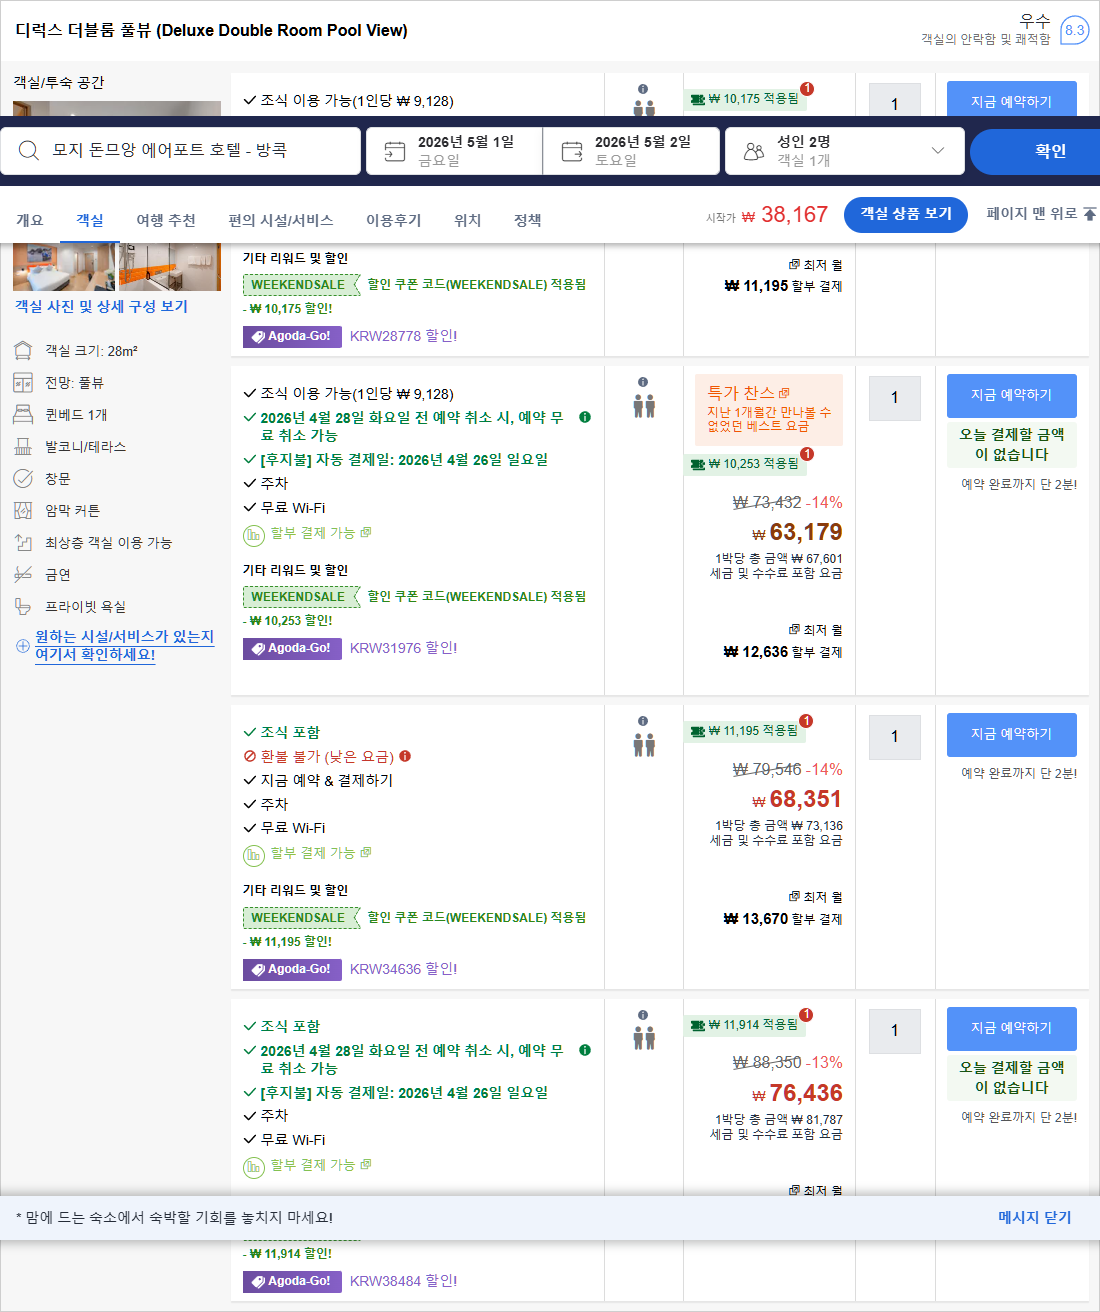Open the bathroom photo thumbnail
This screenshot has width=1100, height=1312.
pos(170,267)
